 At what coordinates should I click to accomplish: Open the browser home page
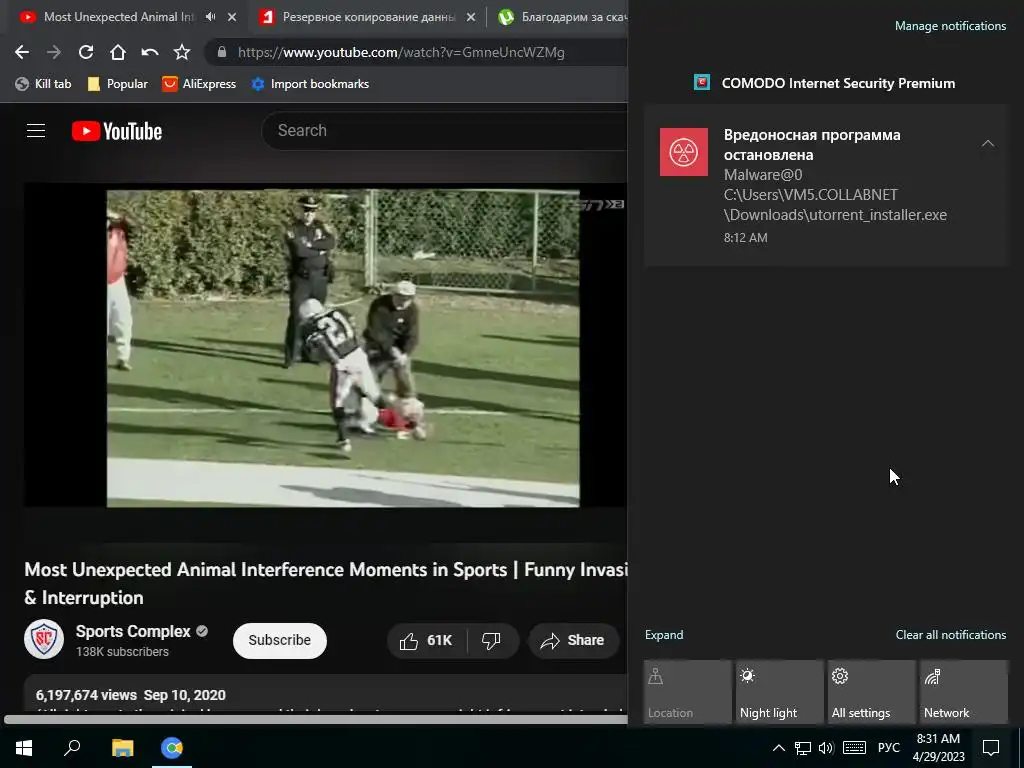tap(118, 52)
